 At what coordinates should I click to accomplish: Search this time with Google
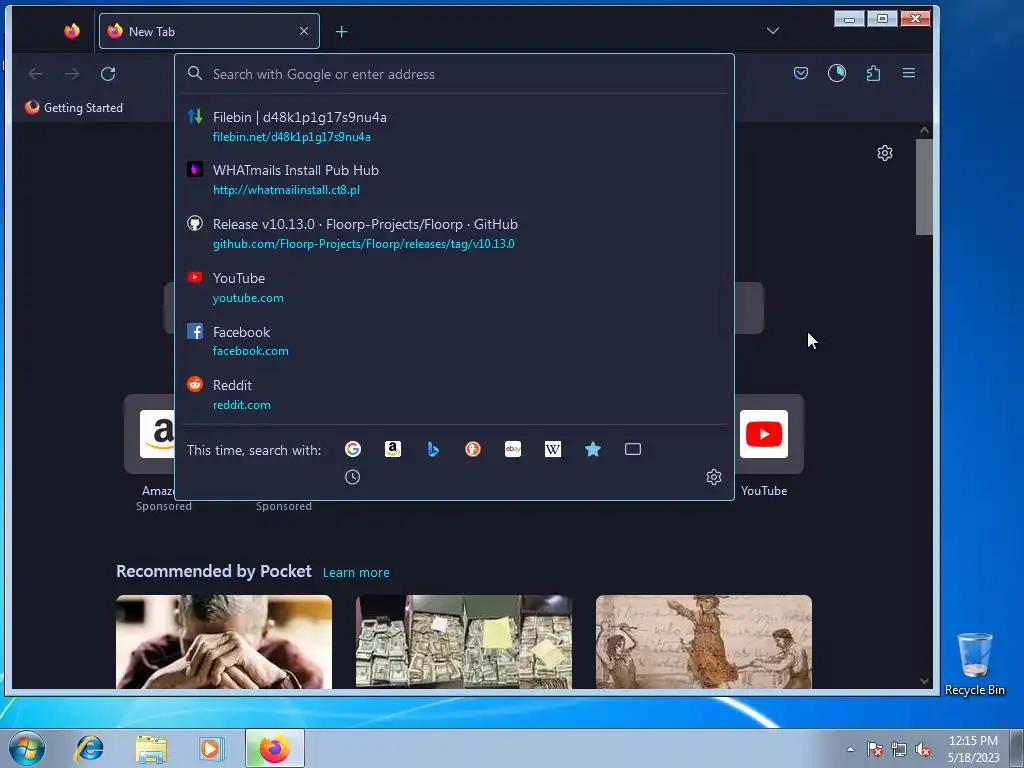[x=353, y=449]
